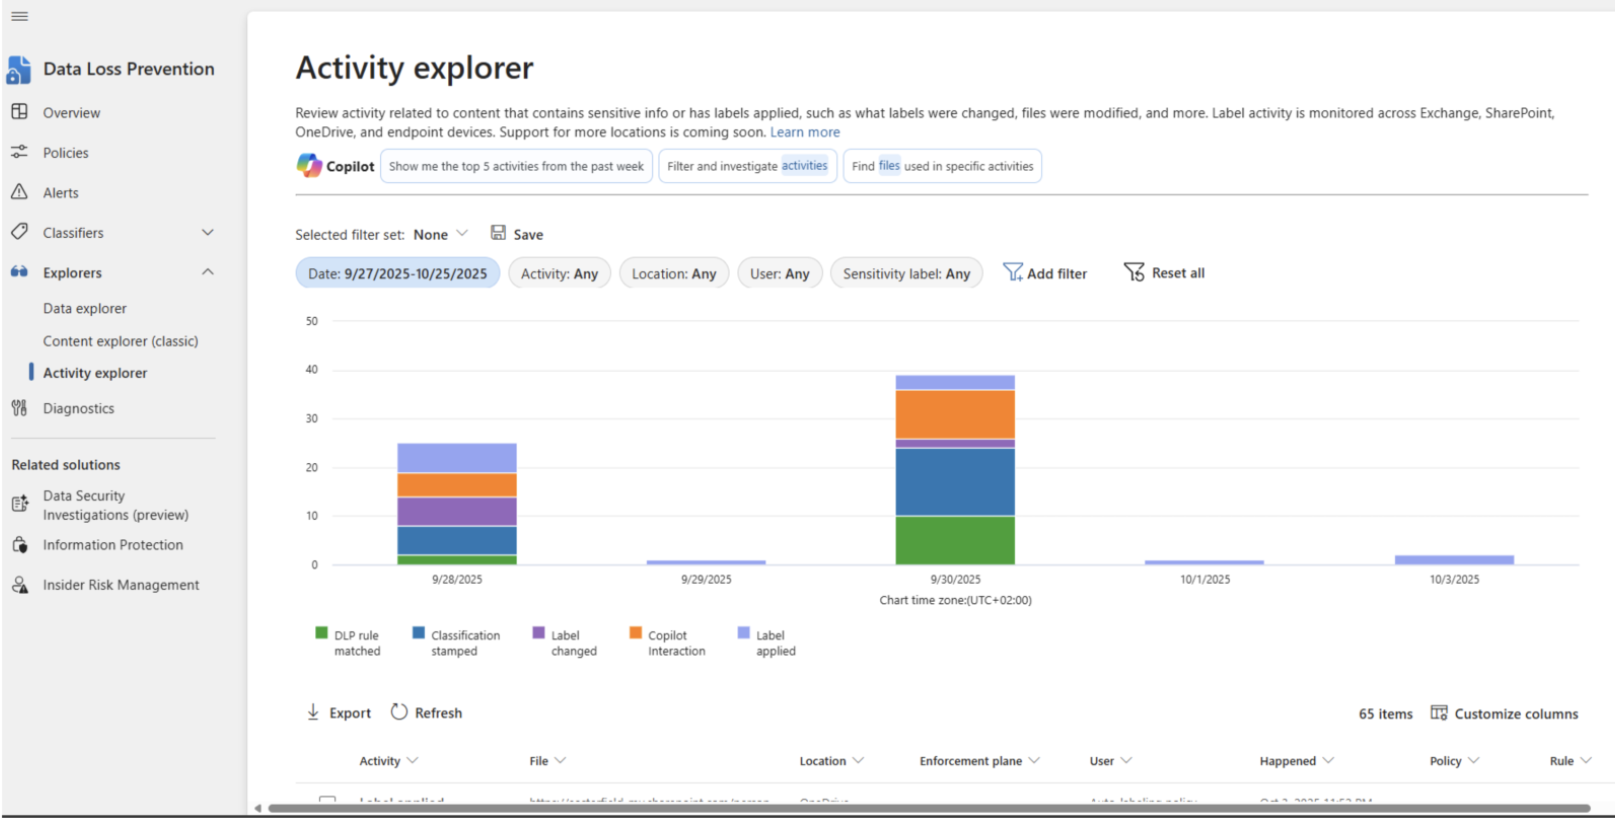Open the Happened column dropdown

pos(1328,761)
